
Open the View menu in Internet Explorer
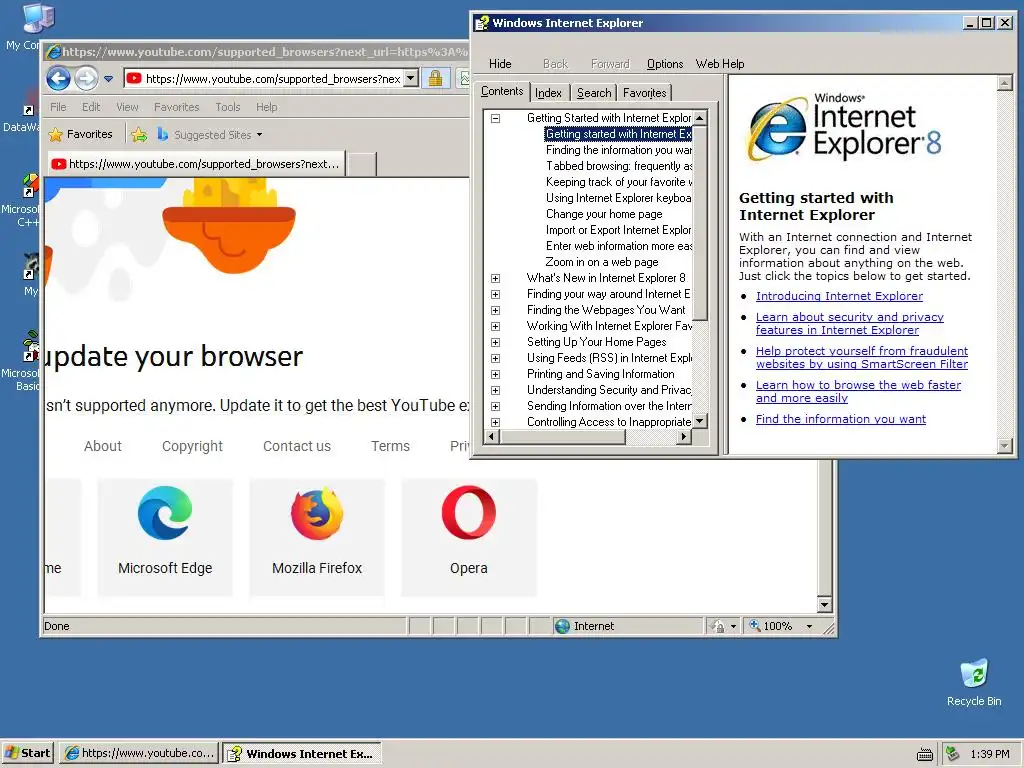click(x=127, y=107)
